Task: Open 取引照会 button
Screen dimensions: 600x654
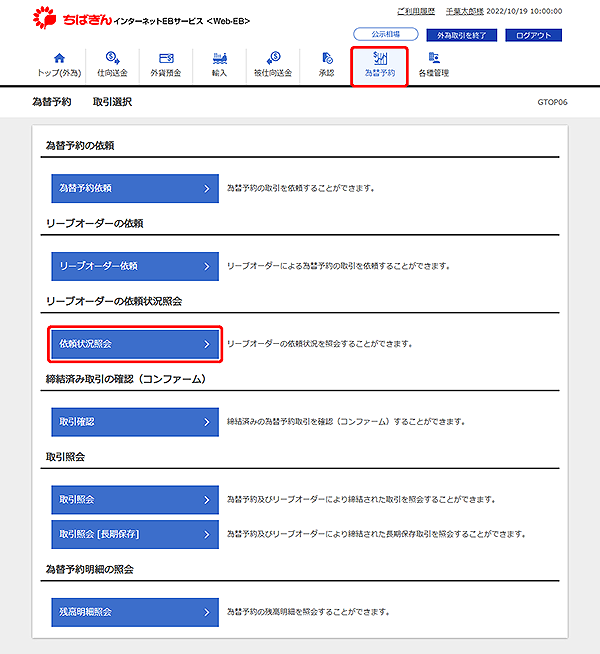Action: tap(135, 500)
